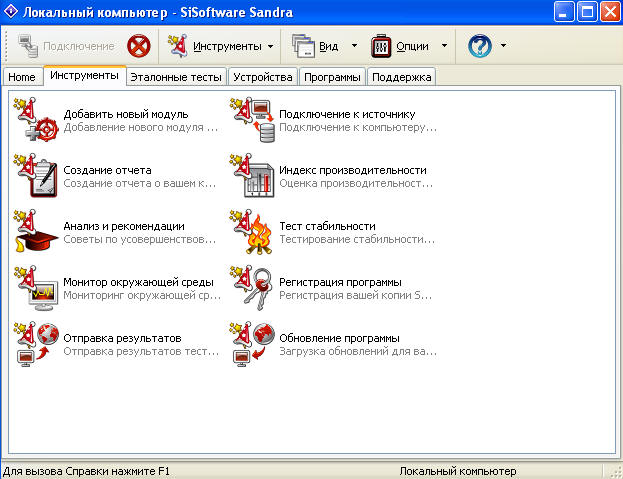This screenshot has width=623, height=479.
Task: Click the Создание отчета clipboard icon
Action: point(36,176)
